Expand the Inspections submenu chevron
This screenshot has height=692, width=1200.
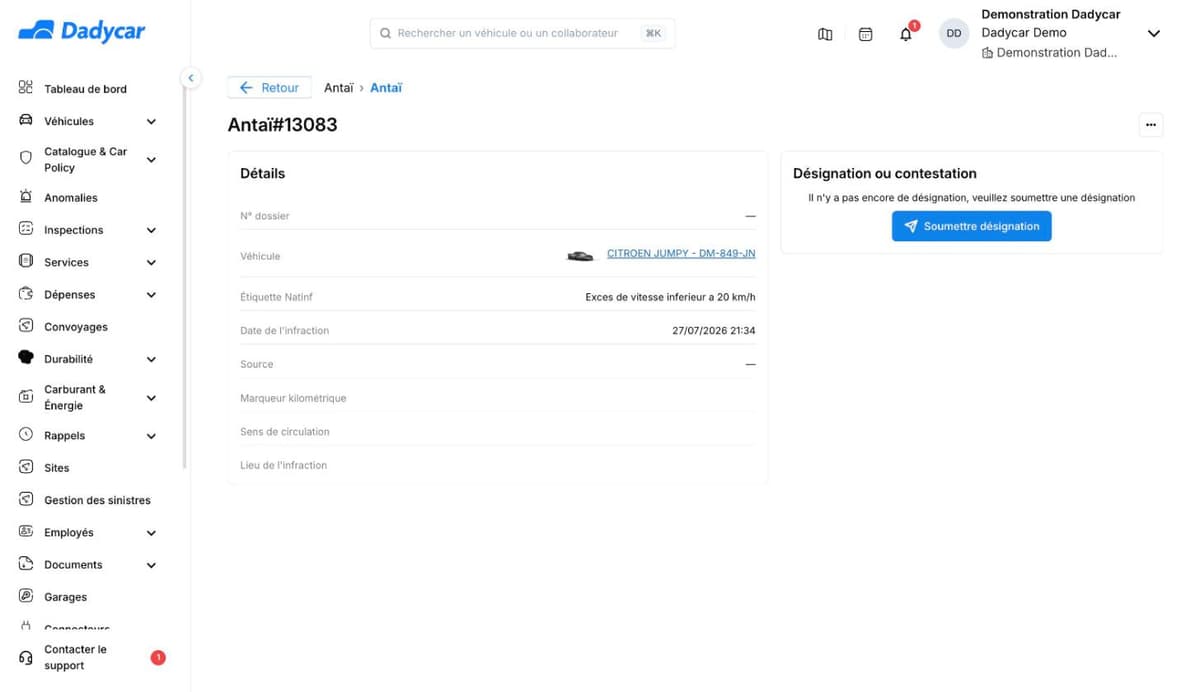pos(151,230)
